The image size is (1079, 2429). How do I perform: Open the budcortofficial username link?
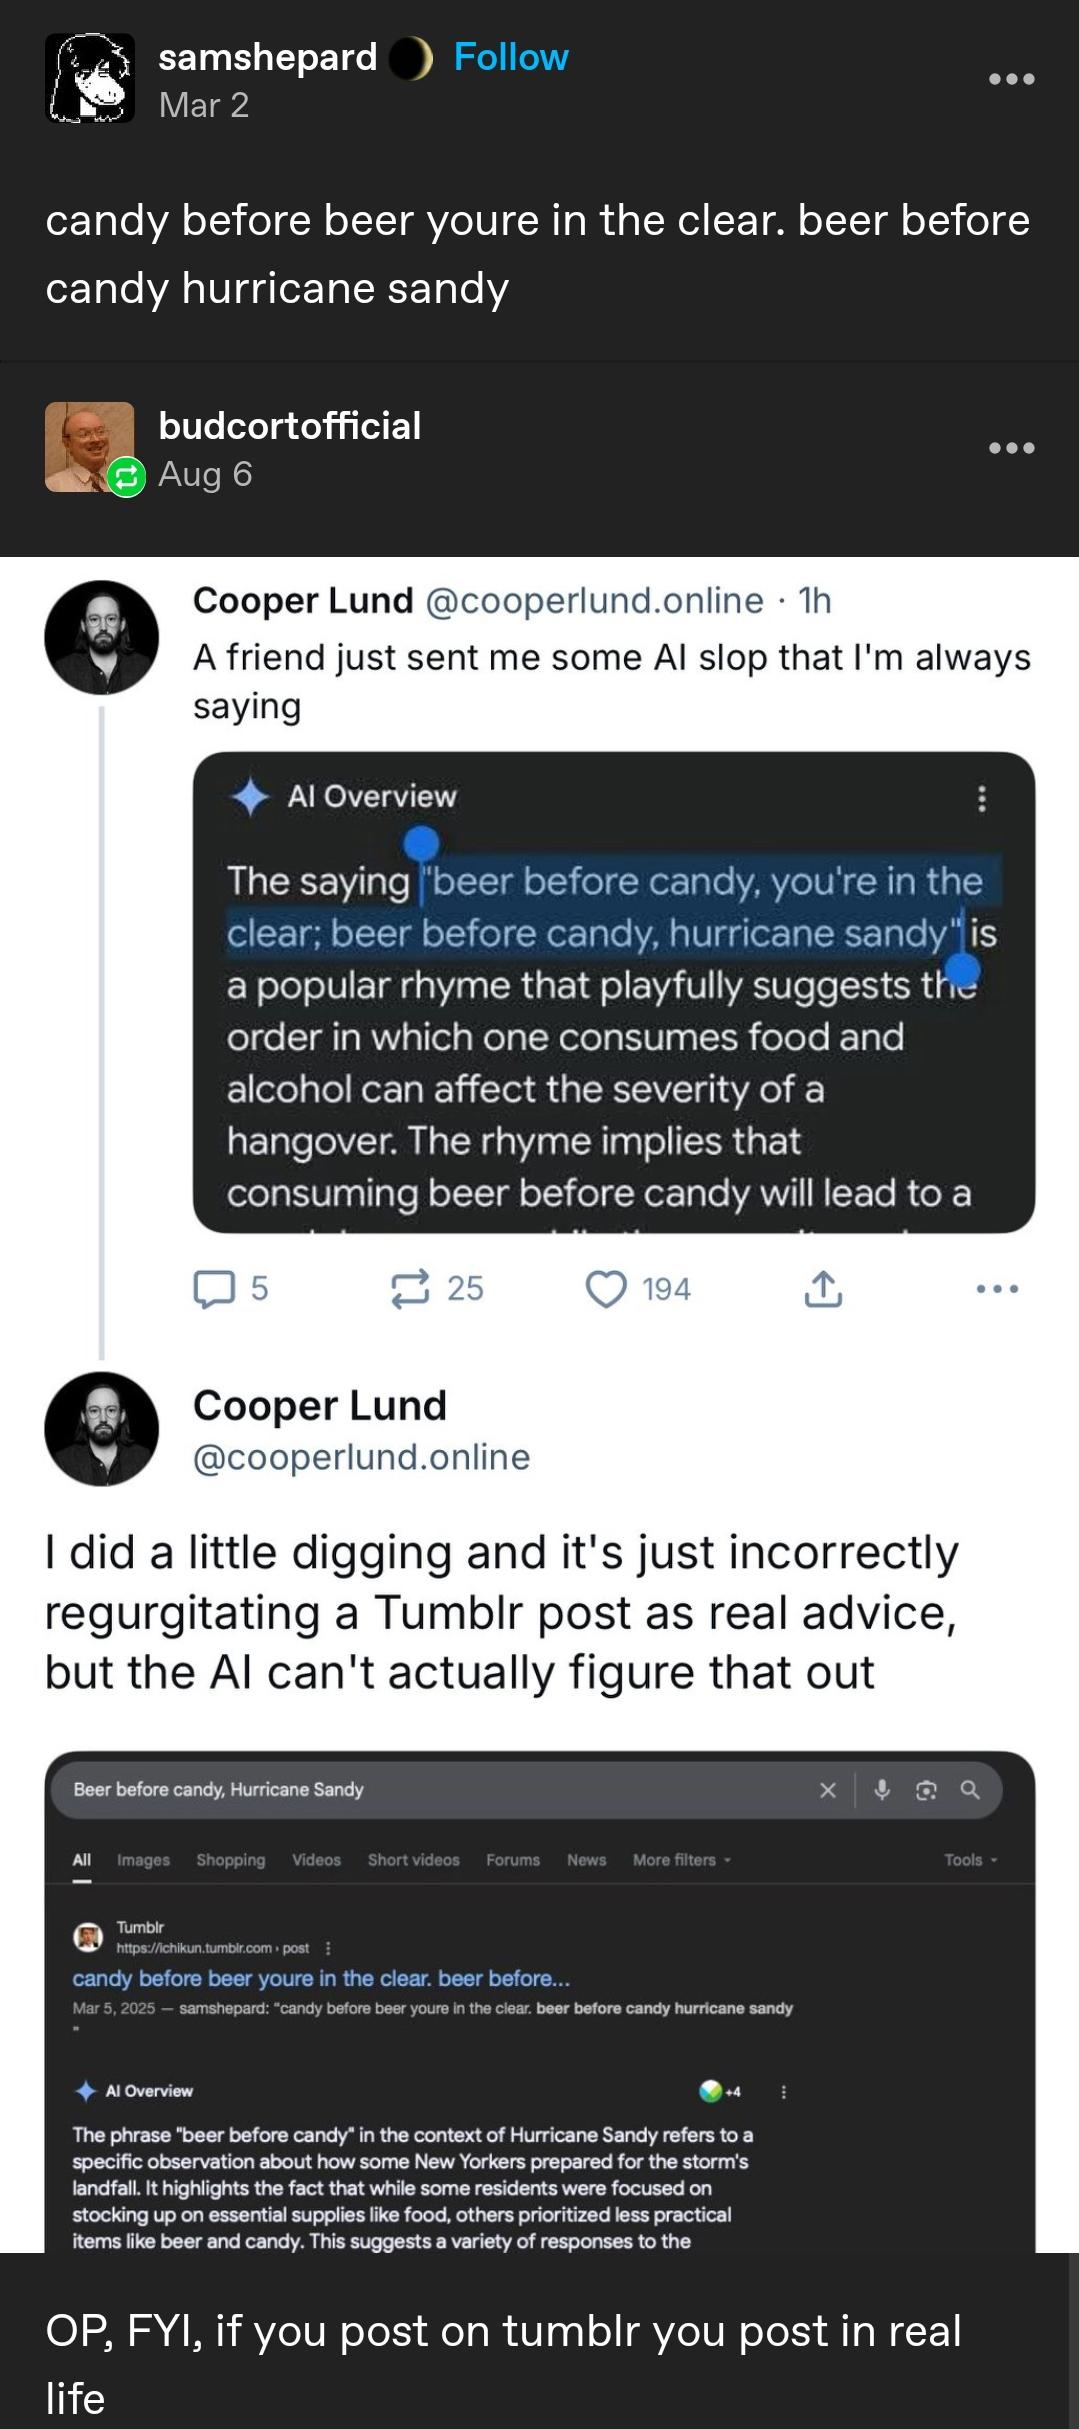(290, 426)
